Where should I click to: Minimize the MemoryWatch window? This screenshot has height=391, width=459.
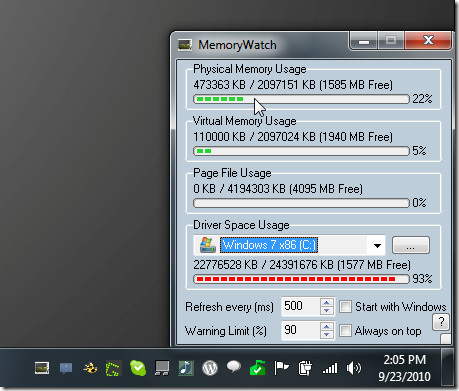pyautogui.click(x=364, y=41)
